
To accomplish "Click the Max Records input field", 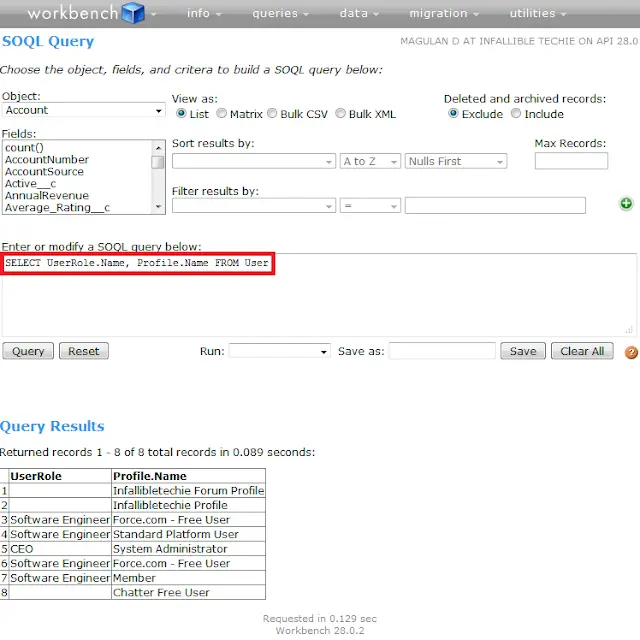I will click(x=571, y=161).
